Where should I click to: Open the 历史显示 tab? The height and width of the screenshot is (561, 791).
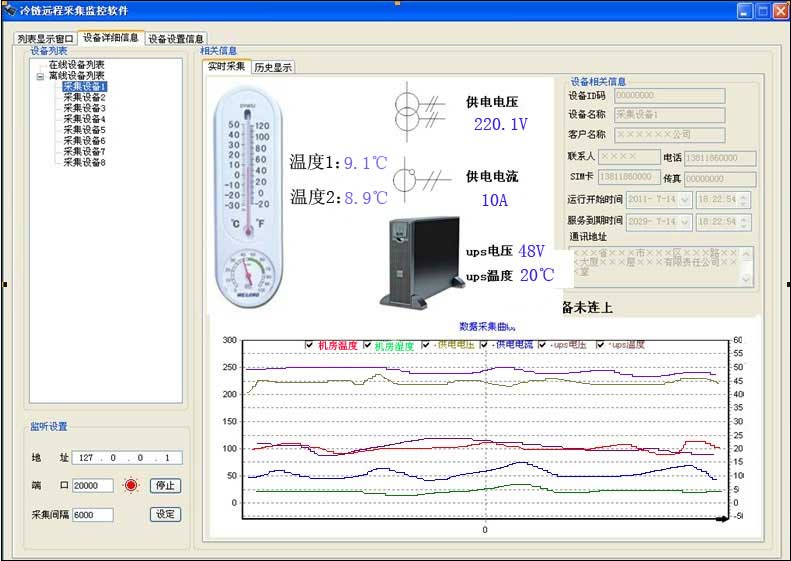[273, 68]
